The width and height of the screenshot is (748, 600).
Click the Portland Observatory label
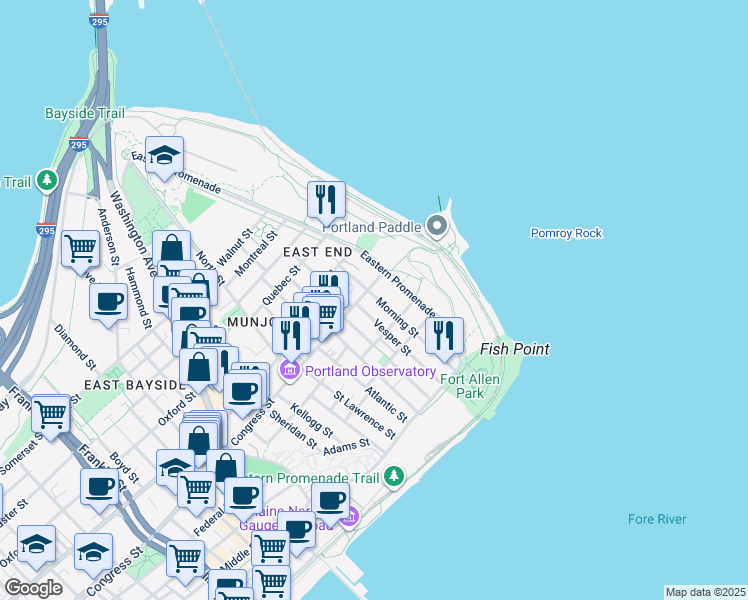pyautogui.click(x=371, y=371)
